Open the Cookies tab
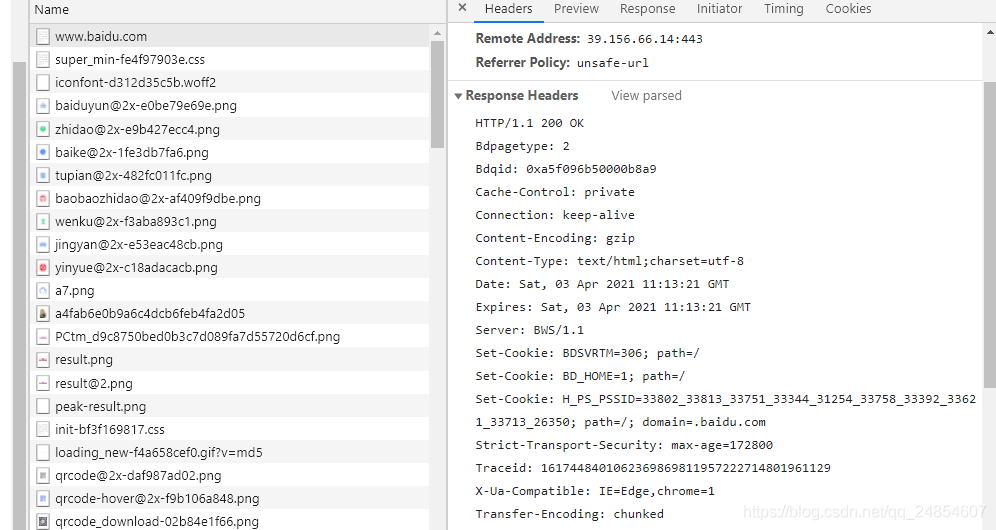The width and height of the screenshot is (996, 530). click(848, 9)
